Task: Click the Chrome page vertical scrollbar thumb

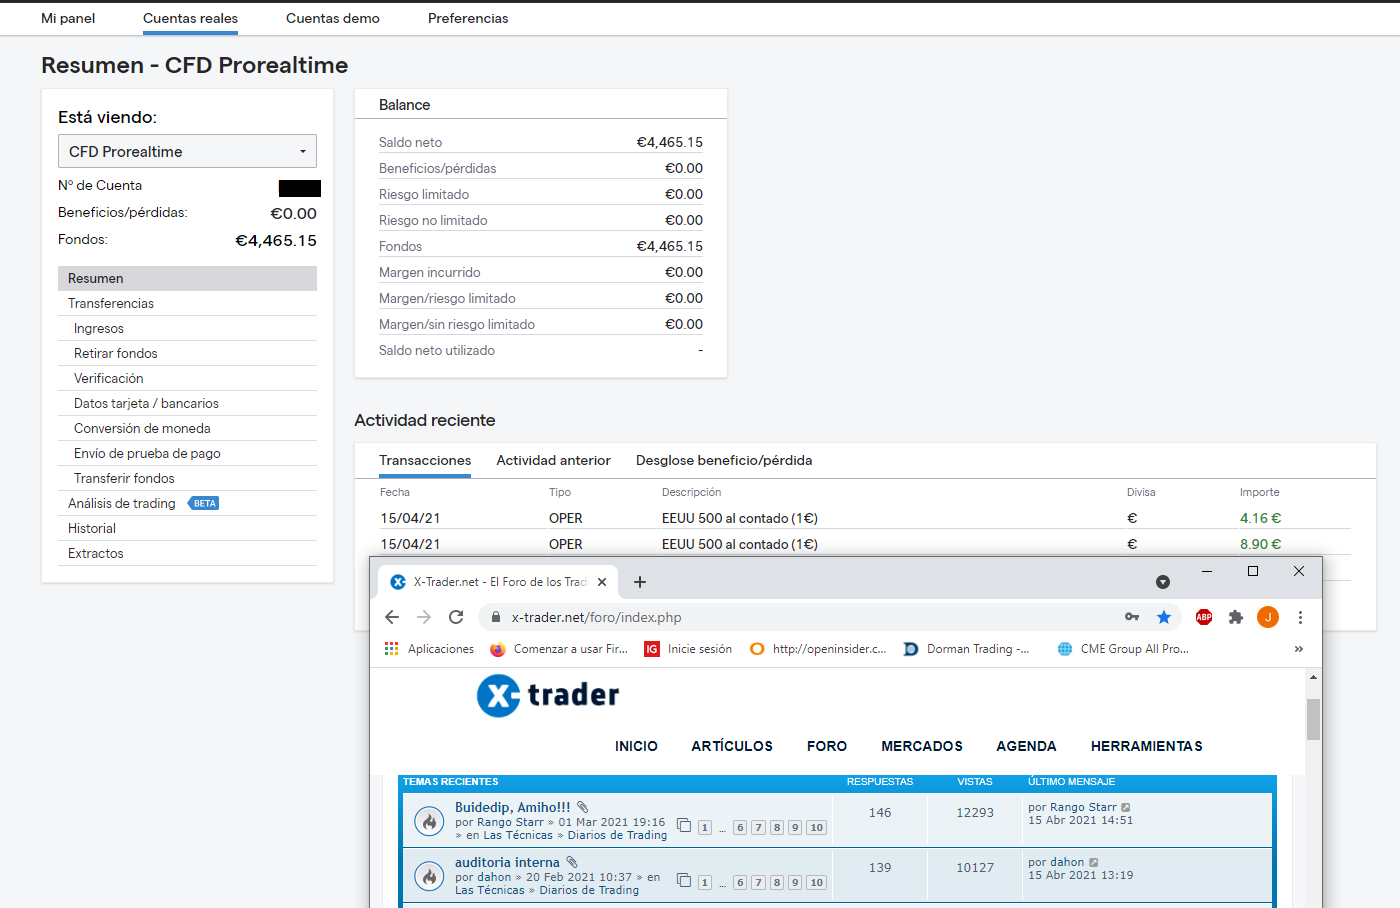Action: coord(1313,719)
